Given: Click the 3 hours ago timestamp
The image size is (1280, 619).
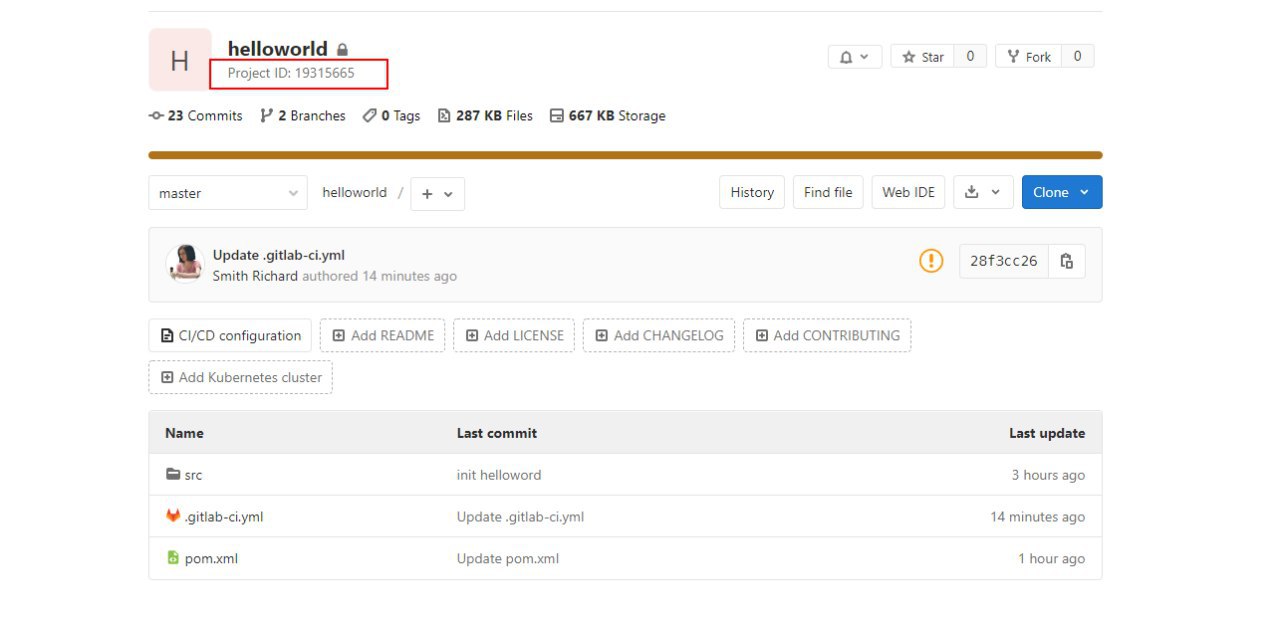Looking at the screenshot, I should pos(1048,475).
